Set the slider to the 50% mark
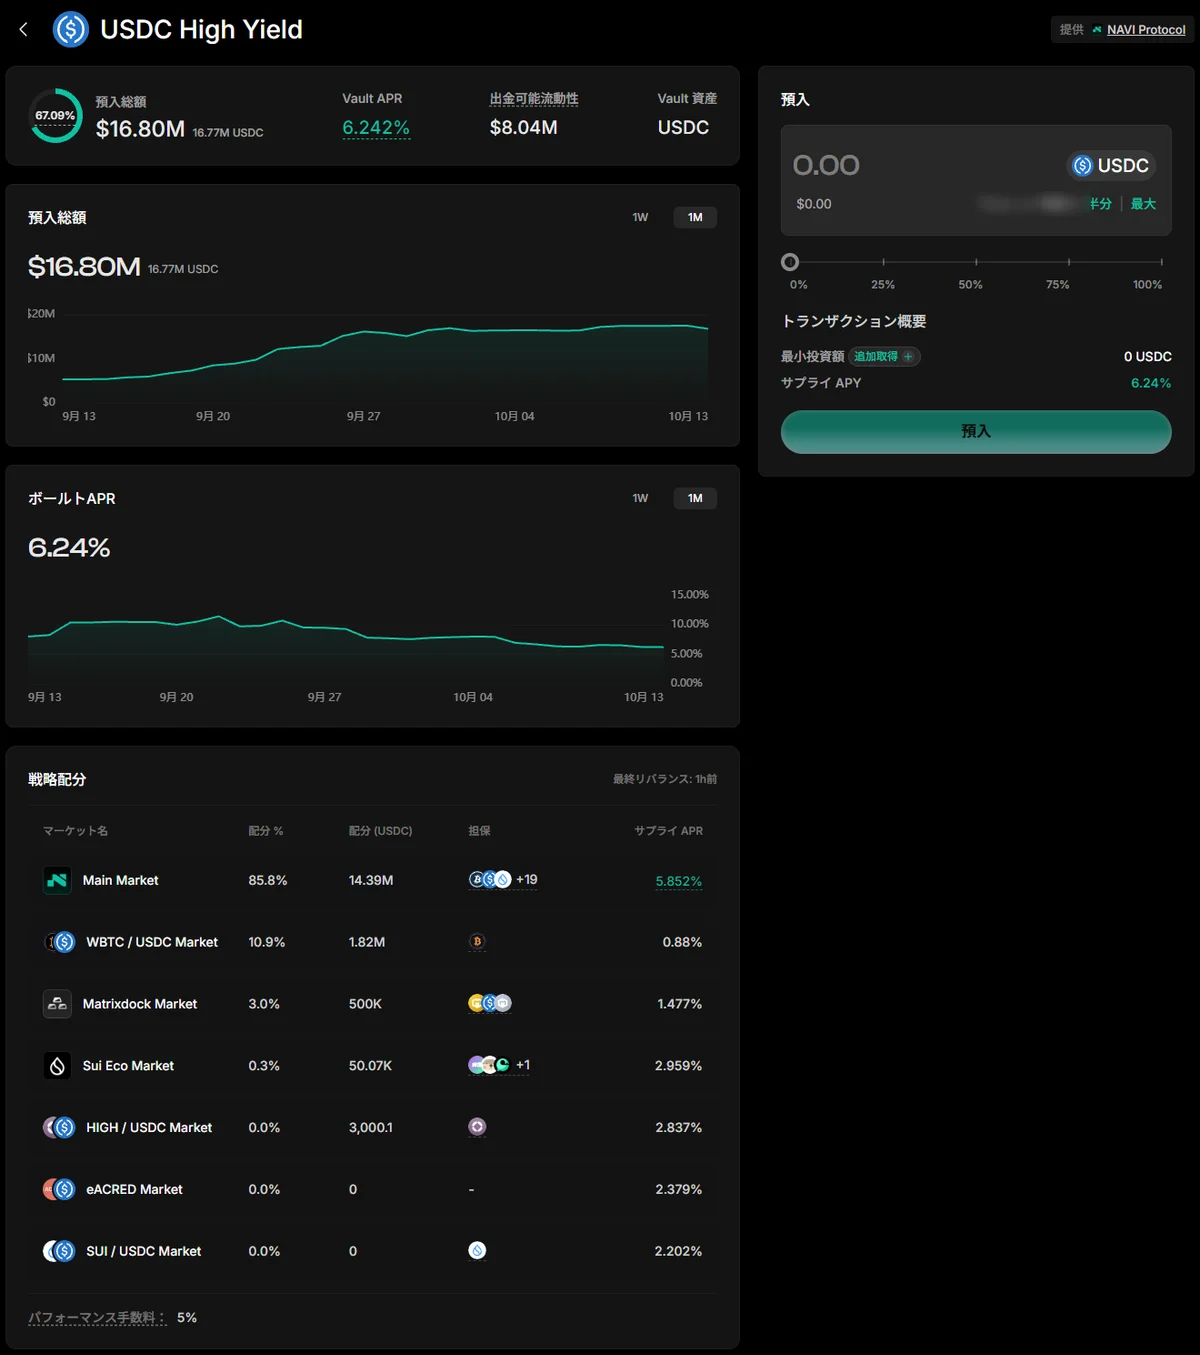 pos(976,262)
